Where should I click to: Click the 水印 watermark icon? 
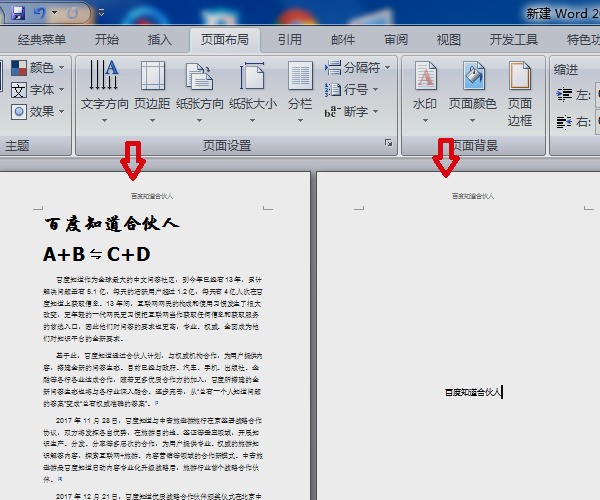pyautogui.click(x=426, y=75)
